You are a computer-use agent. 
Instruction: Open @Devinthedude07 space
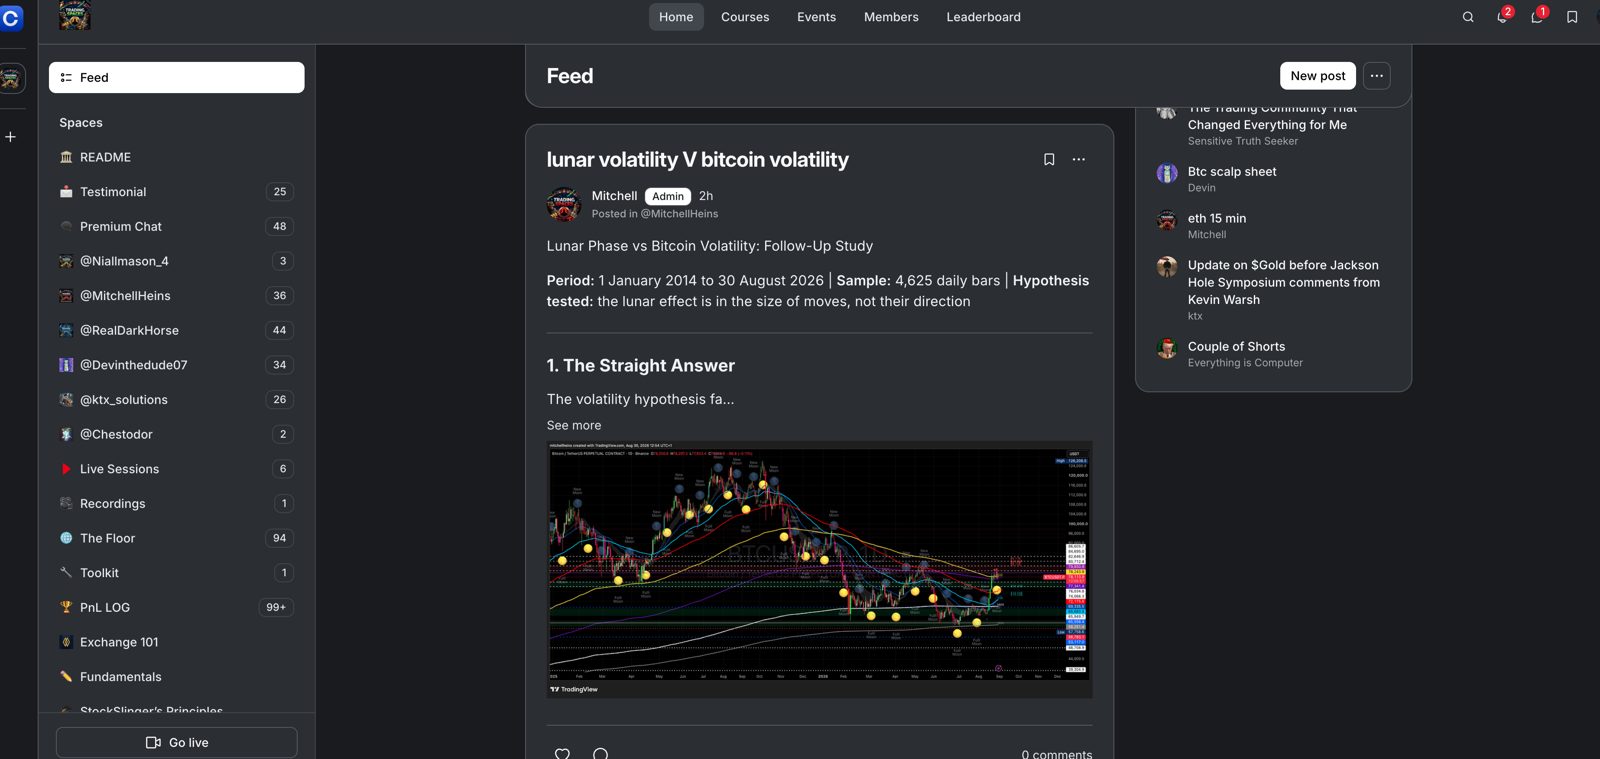[x=176, y=365]
